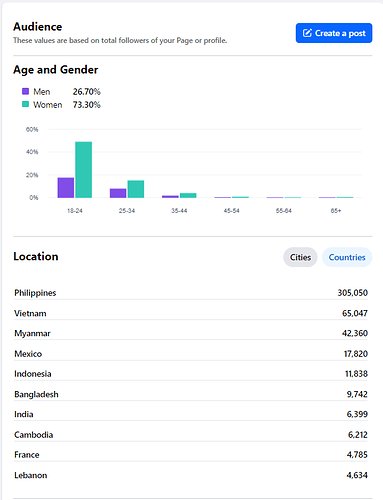The image size is (383, 500).
Task: Click the Women bar for ages 18-24
Action: (84, 170)
